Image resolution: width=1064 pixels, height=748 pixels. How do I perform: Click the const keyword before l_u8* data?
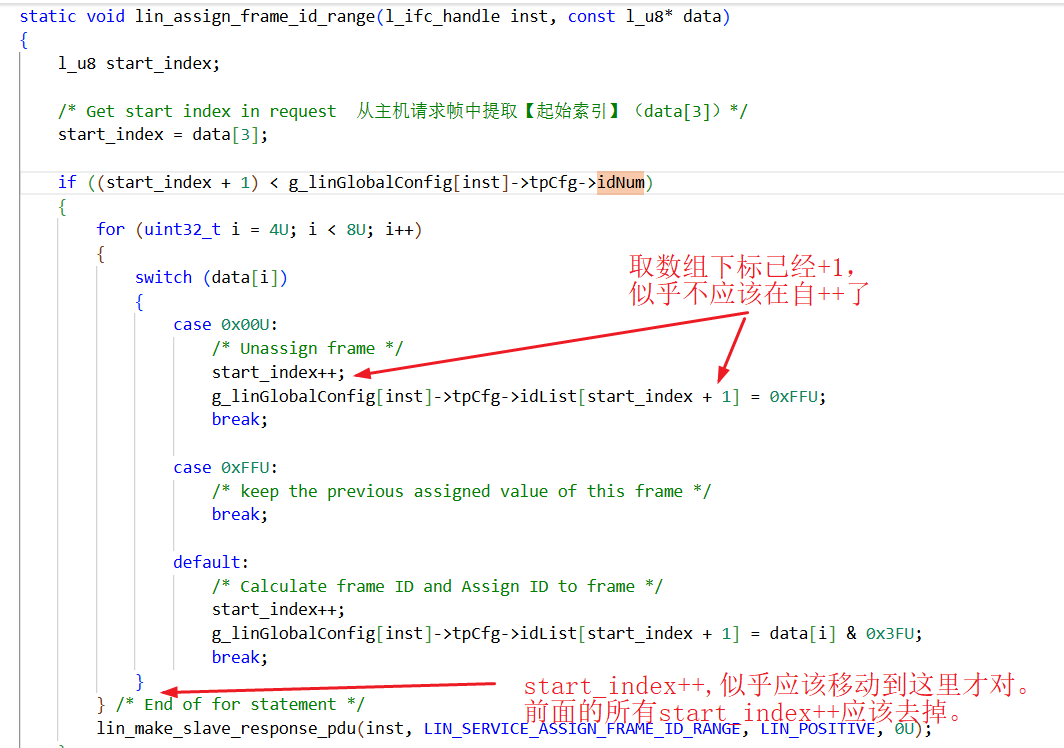[591, 16]
